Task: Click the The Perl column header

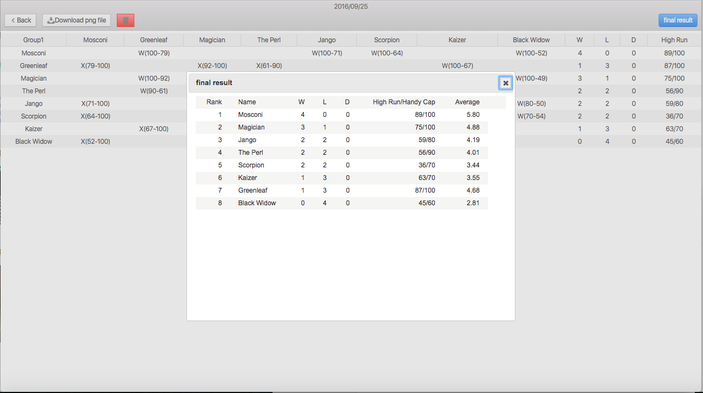Action: [269, 40]
